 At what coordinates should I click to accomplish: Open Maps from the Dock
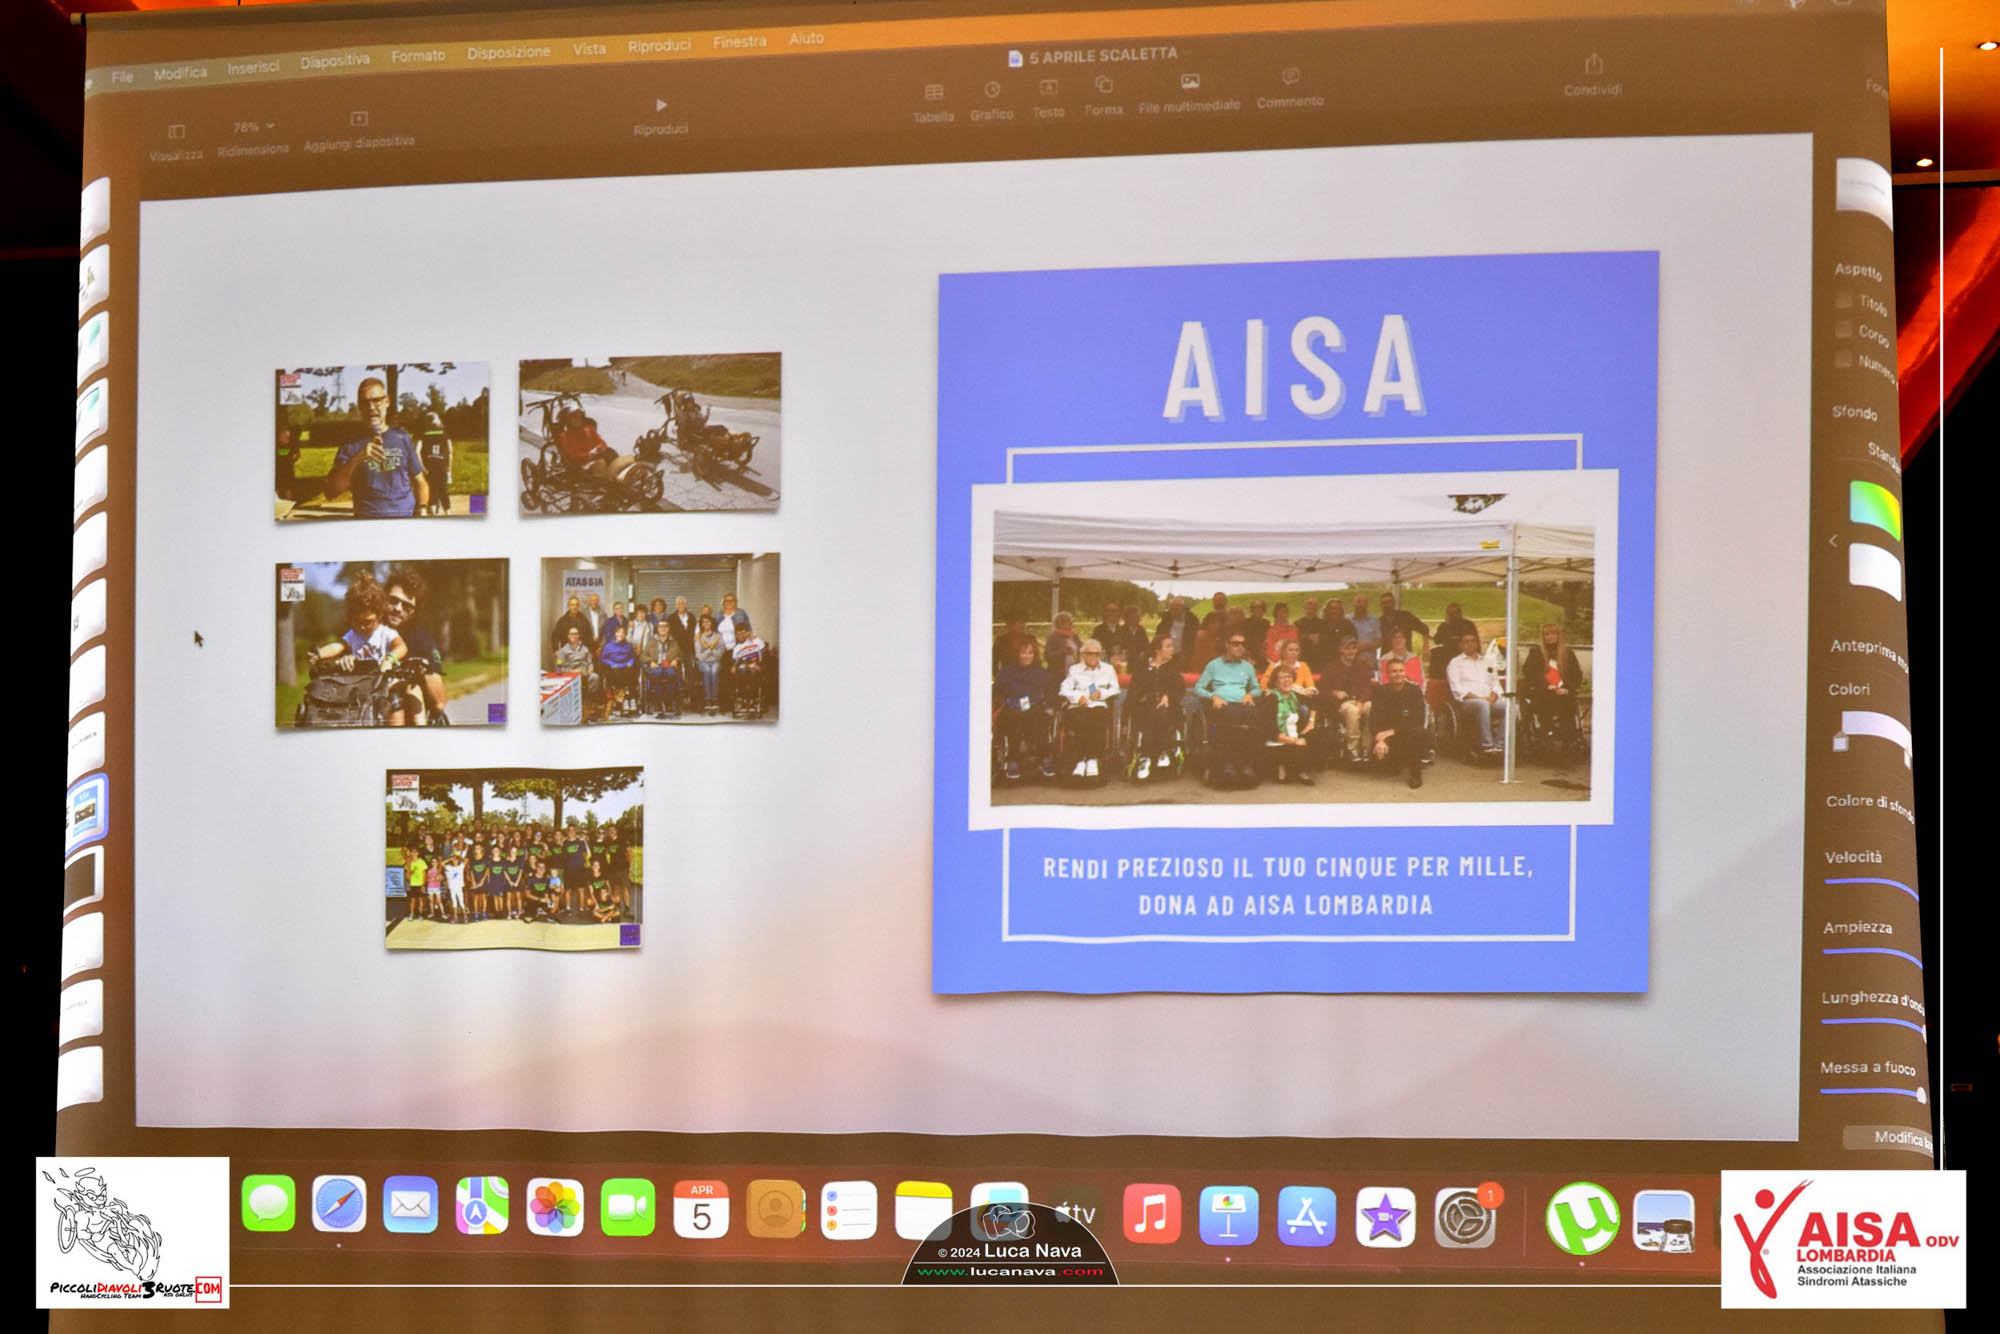click(482, 1207)
